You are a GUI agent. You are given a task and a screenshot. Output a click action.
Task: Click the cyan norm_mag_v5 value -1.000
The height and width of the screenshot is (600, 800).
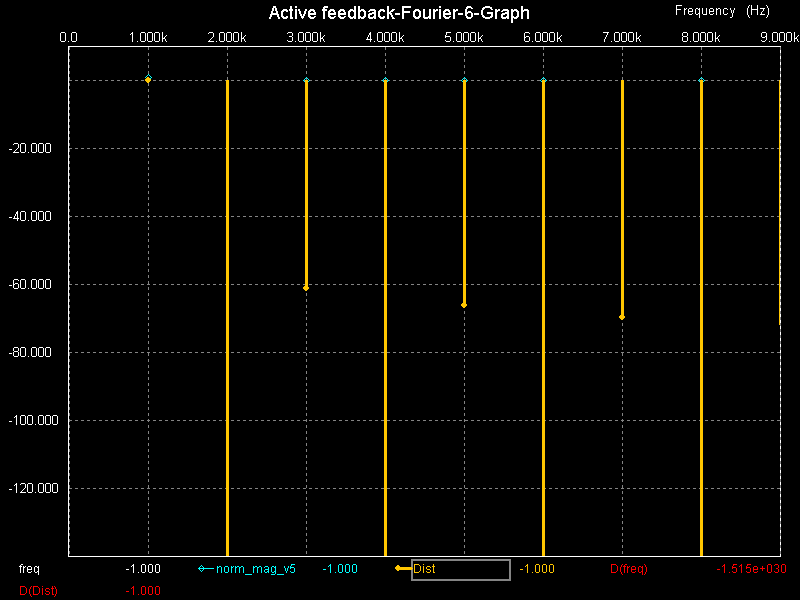tap(340, 569)
